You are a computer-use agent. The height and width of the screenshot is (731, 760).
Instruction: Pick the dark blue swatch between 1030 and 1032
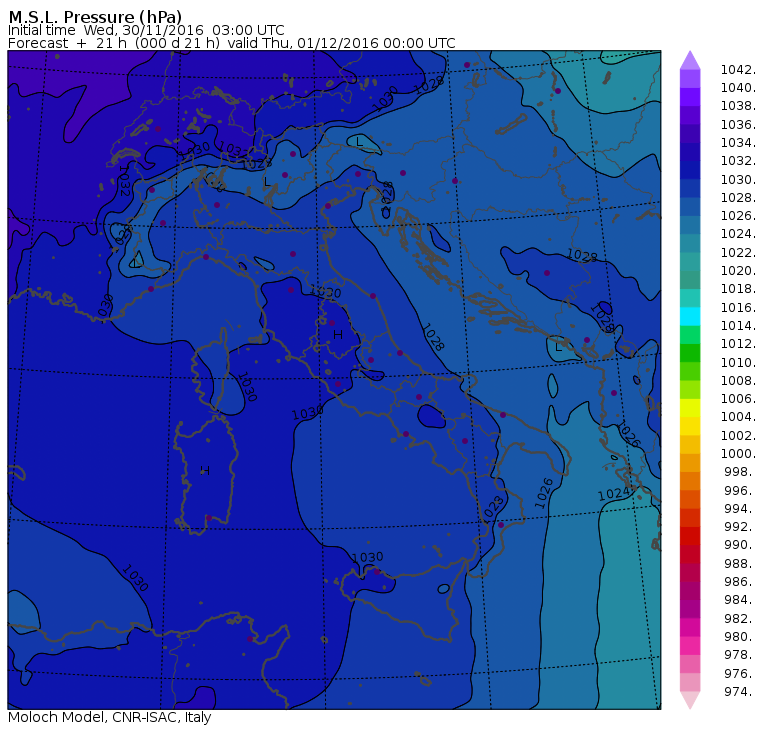click(x=690, y=170)
